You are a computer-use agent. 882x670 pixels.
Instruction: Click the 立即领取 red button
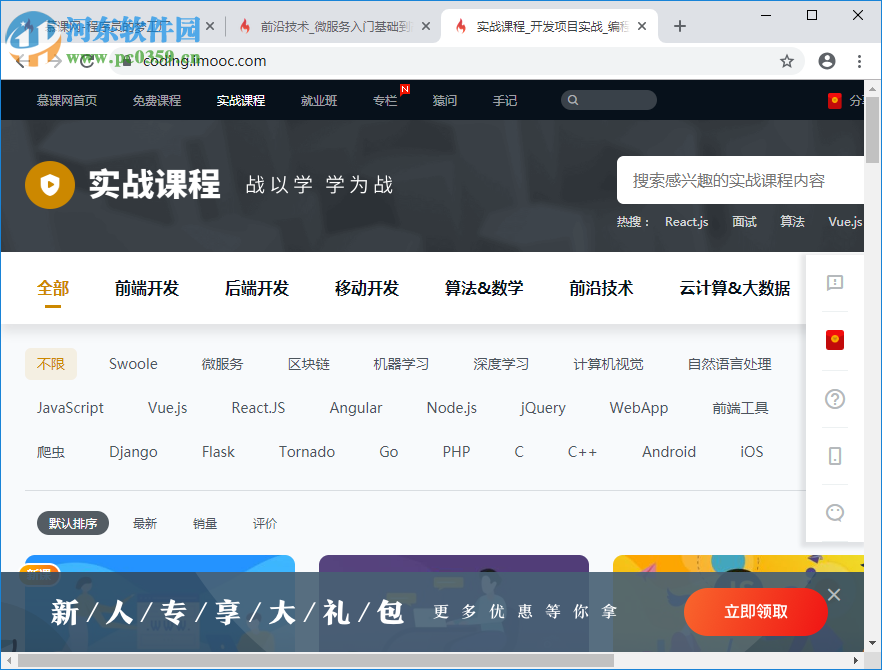click(755, 612)
